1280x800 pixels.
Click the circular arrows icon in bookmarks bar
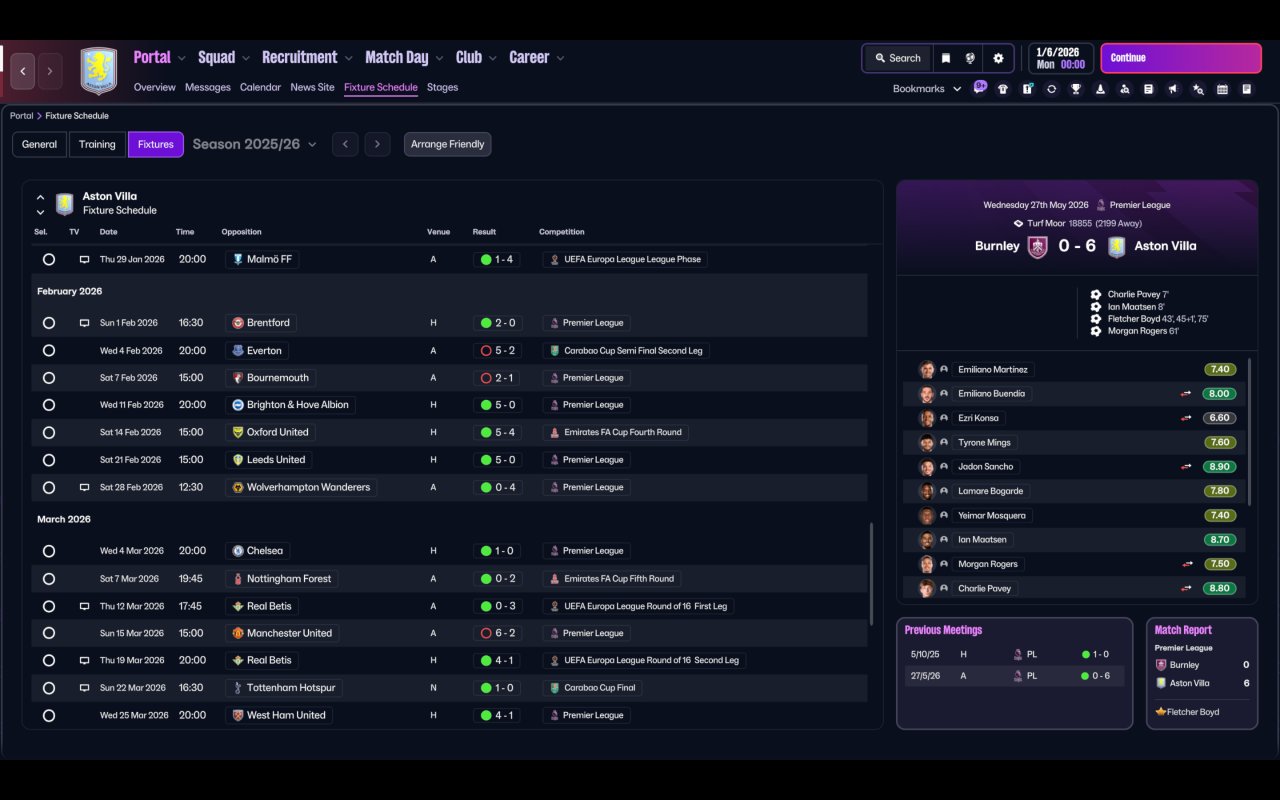[x=1051, y=89]
